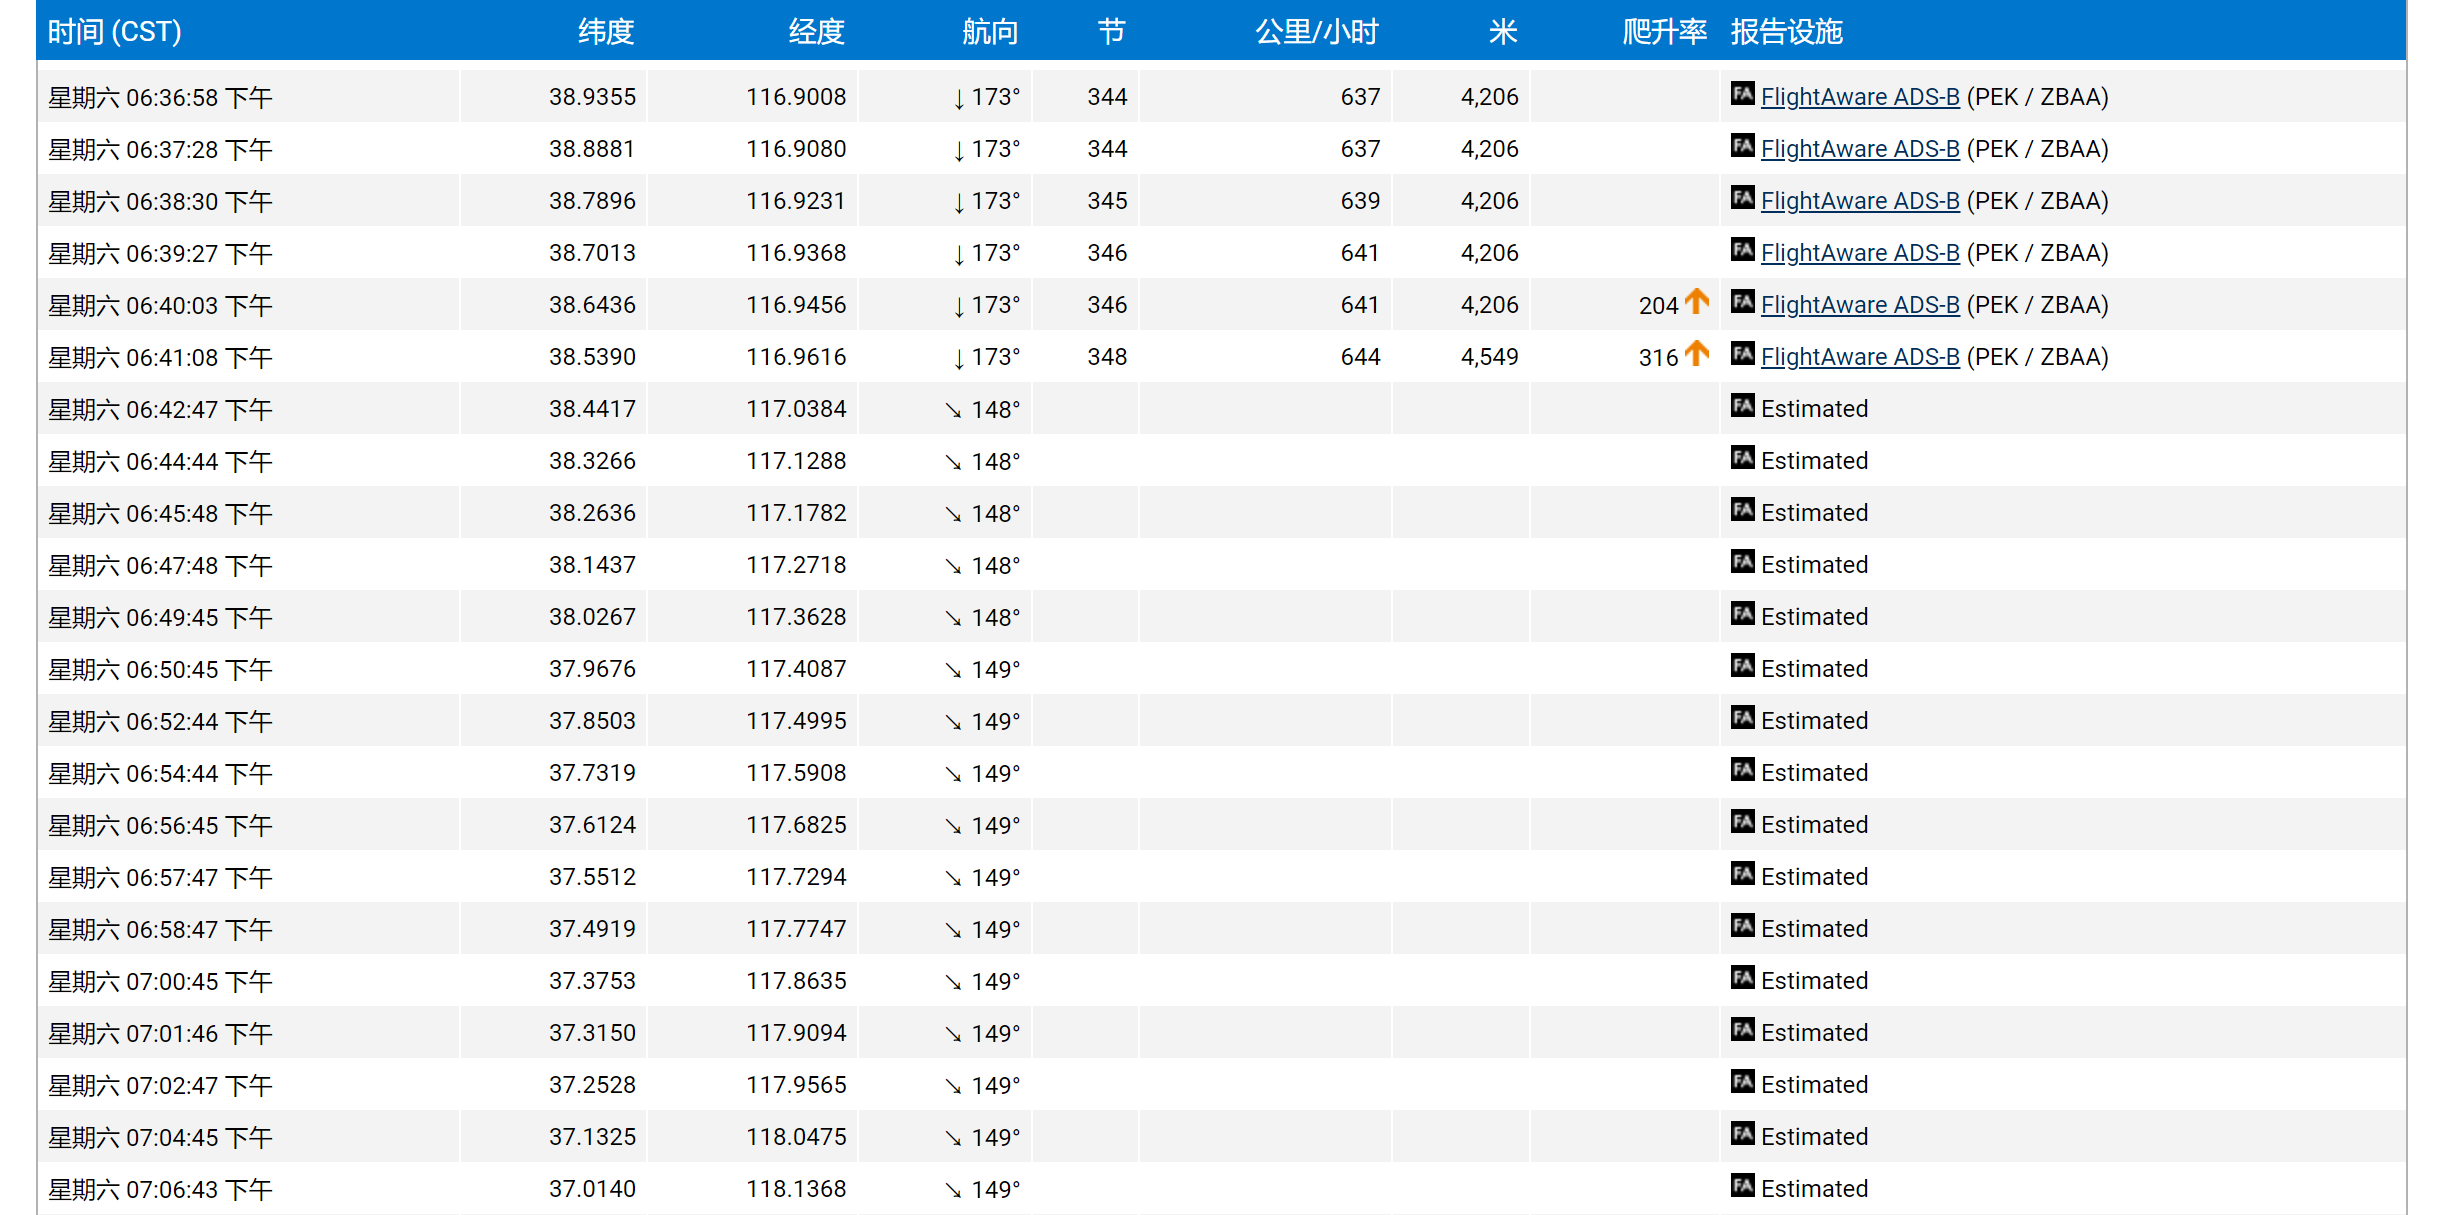Open FlightAware ADS-B link in 06:37:28 row

point(1860,149)
